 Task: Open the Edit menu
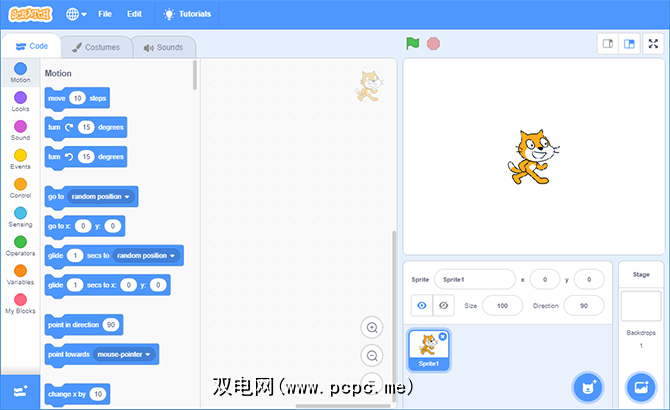pos(134,14)
